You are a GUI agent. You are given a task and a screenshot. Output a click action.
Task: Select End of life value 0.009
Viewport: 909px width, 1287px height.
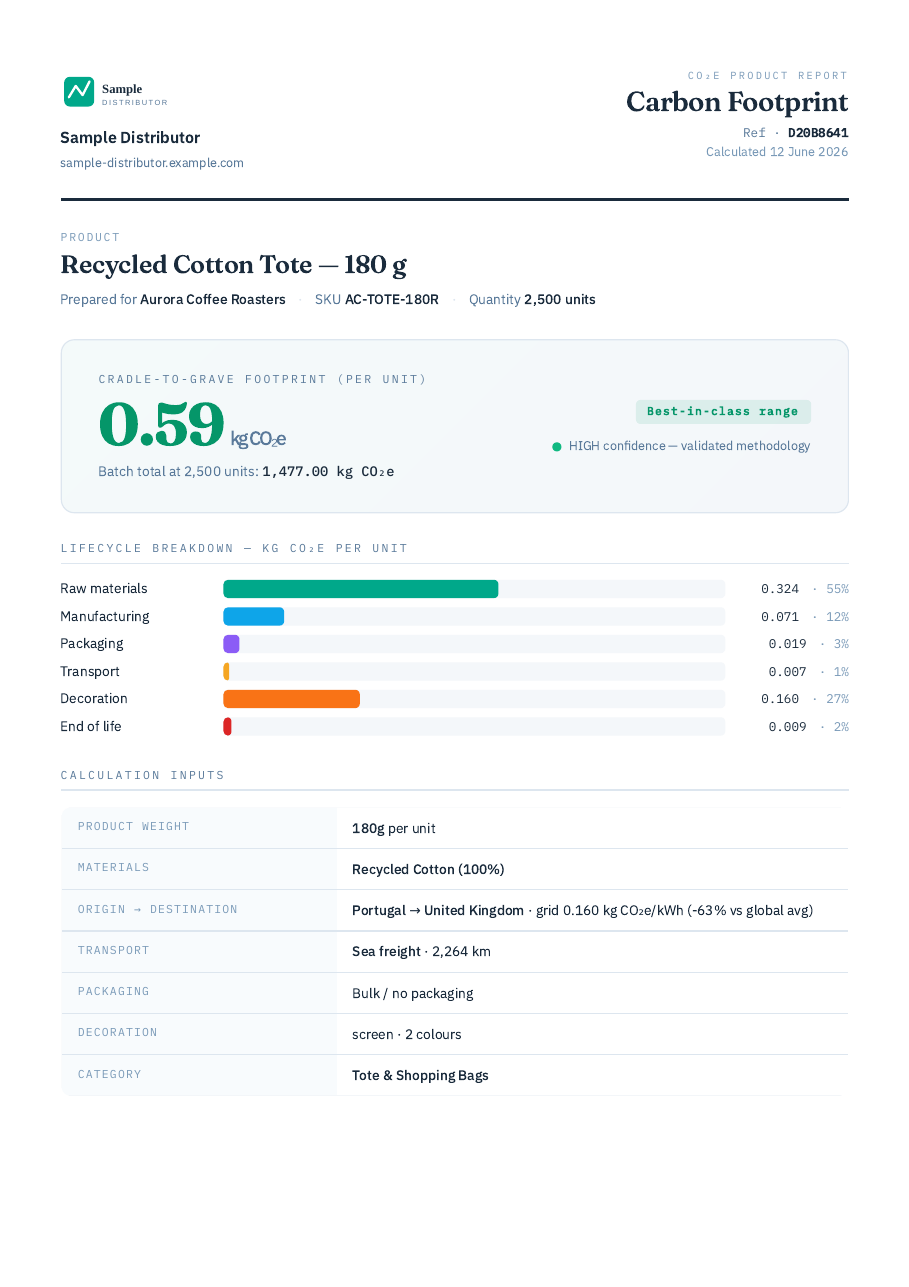point(788,727)
